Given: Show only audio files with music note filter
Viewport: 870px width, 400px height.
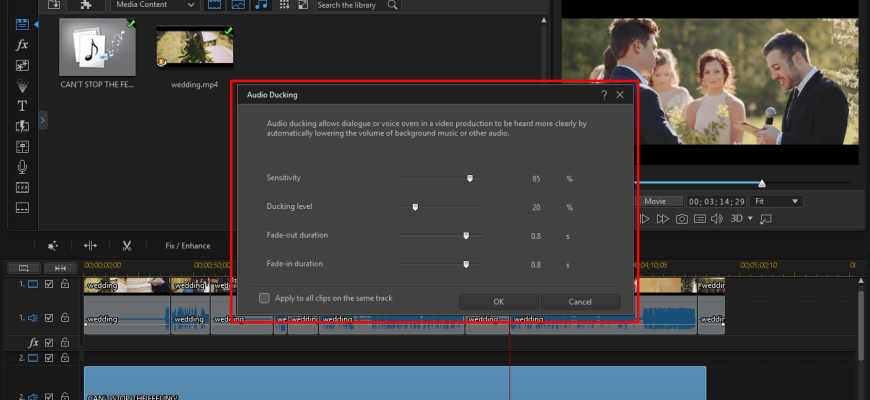Looking at the screenshot, I should click(261, 5).
